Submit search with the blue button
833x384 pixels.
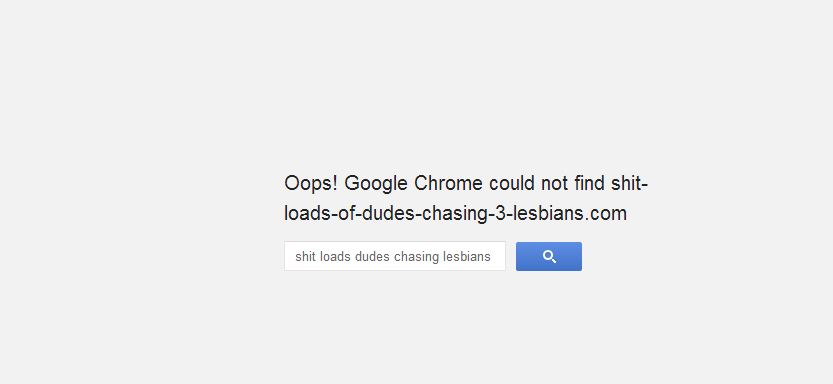point(549,257)
